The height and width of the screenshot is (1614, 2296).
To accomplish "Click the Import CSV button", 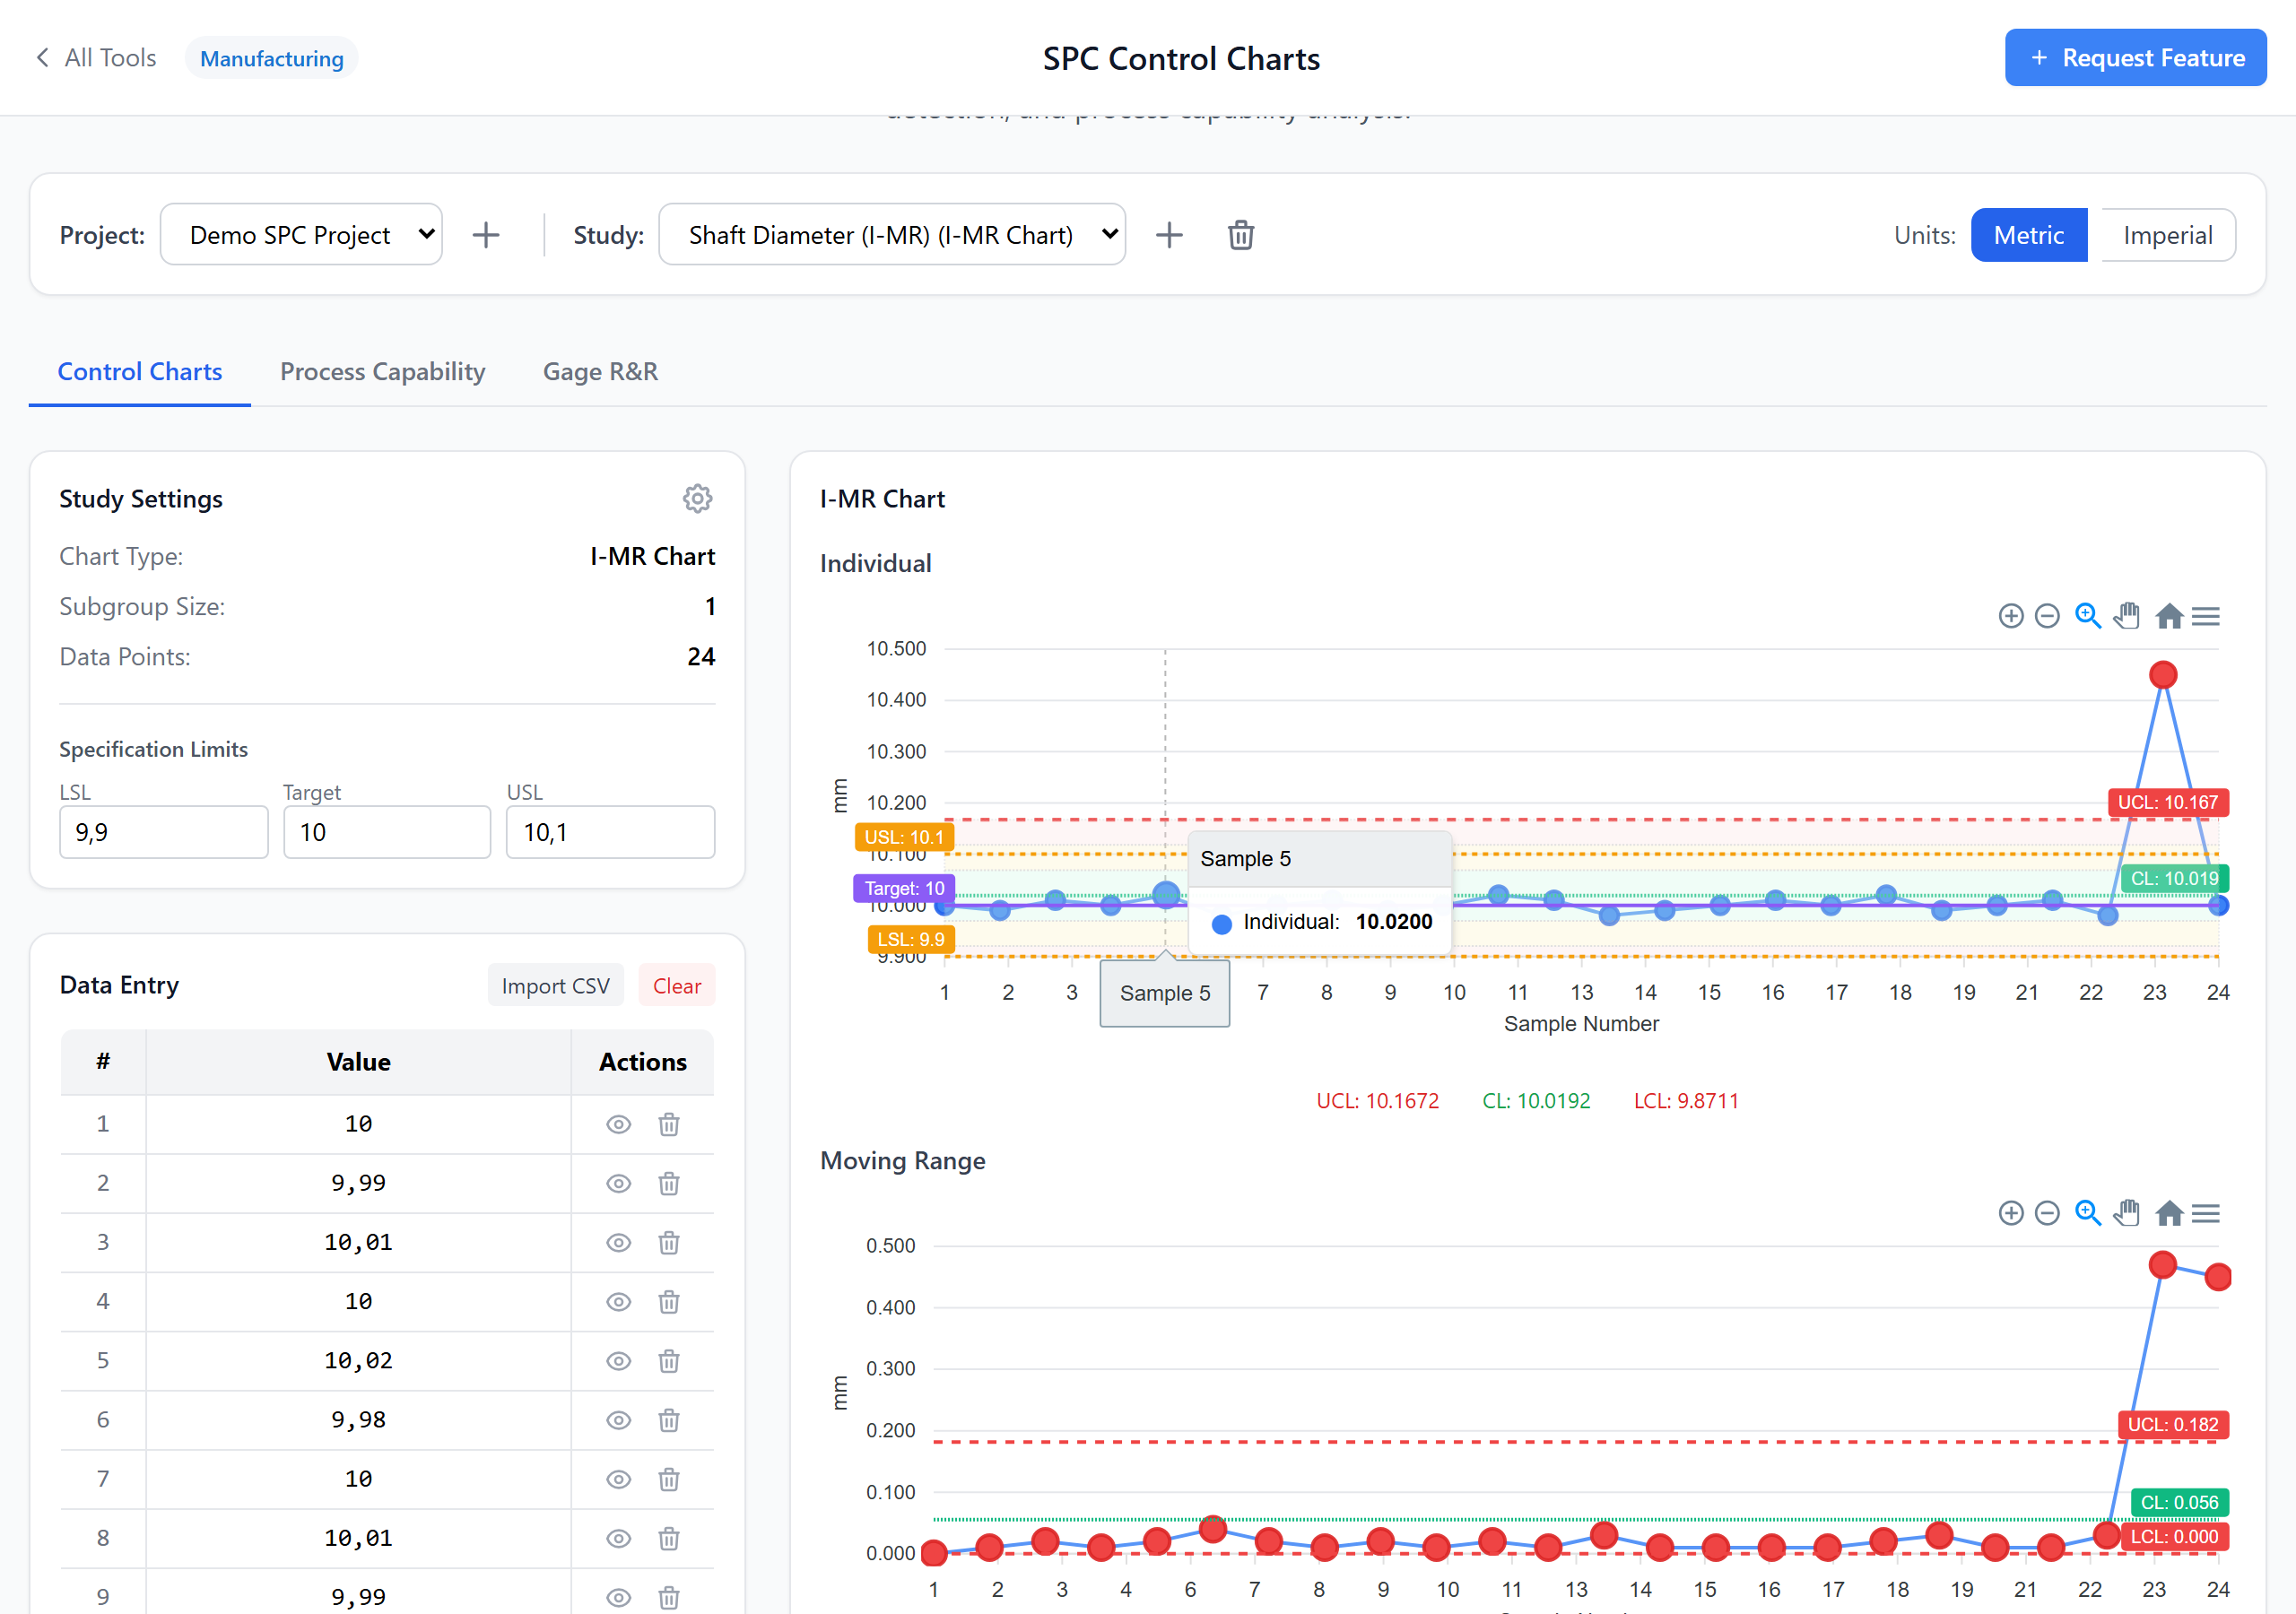I will 555,986.
